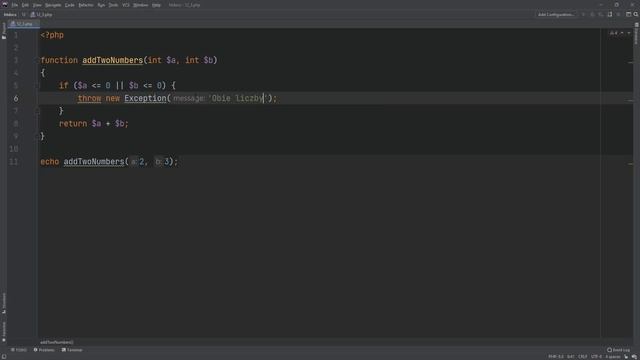
Task: Click the 'echo' keyword on line 11
Action: (49, 162)
